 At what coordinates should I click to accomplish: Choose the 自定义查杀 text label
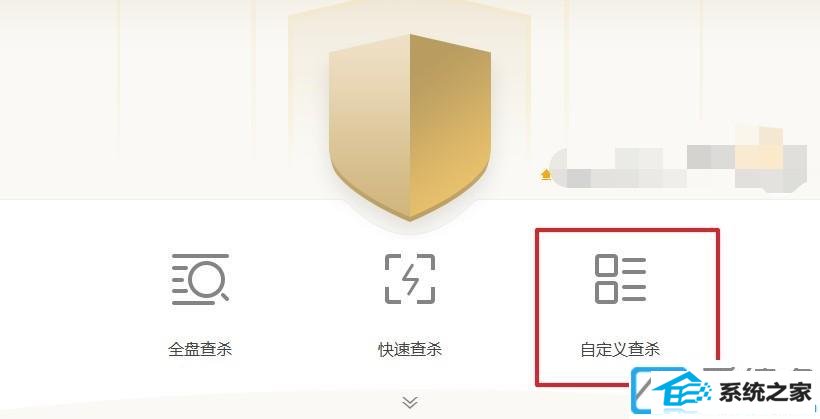point(620,349)
